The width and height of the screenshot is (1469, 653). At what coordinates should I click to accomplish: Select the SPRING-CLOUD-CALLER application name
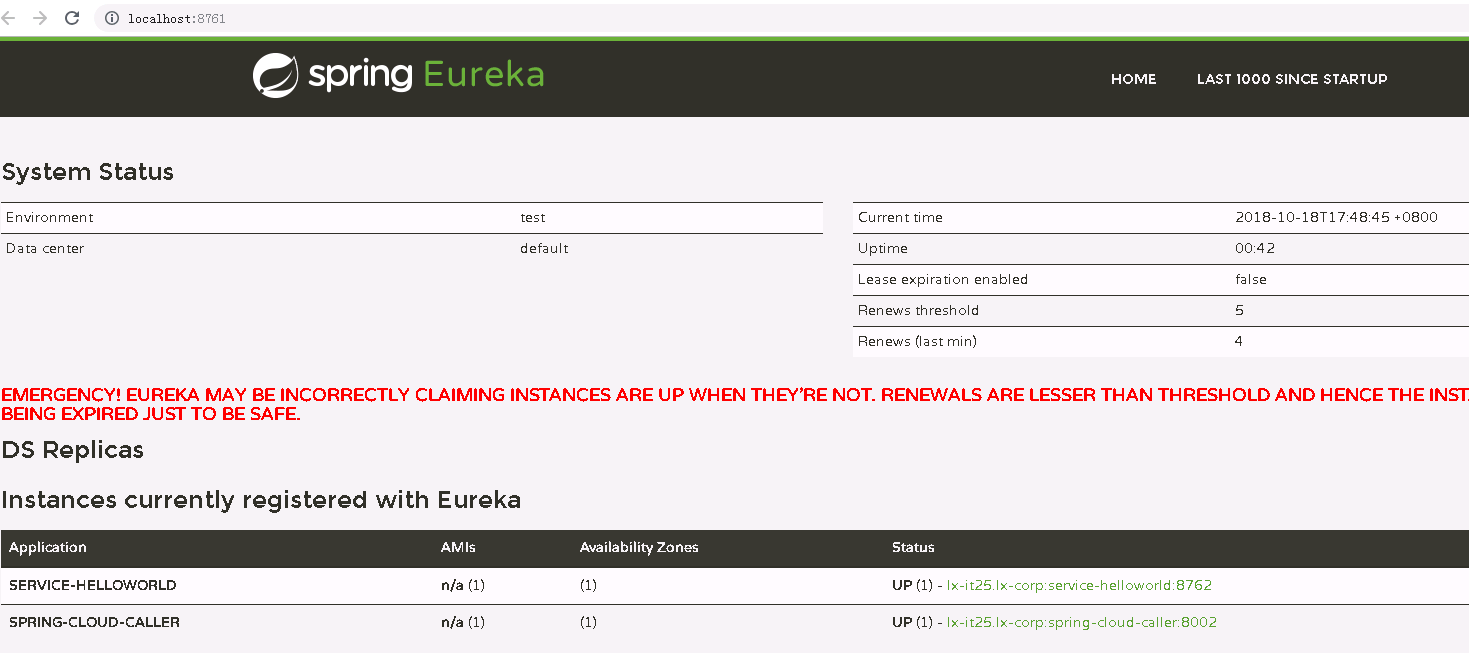[x=94, y=622]
